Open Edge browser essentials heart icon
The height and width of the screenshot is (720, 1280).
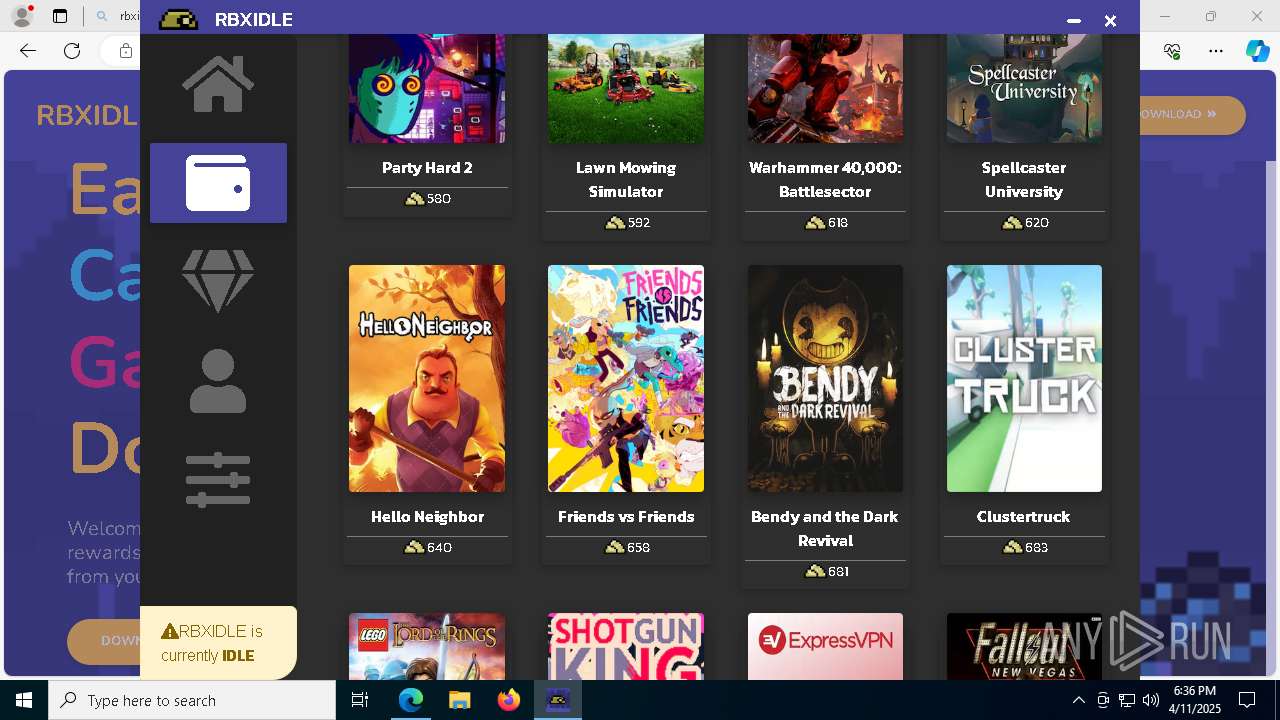pyautogui.click(x=1173, y=51)
